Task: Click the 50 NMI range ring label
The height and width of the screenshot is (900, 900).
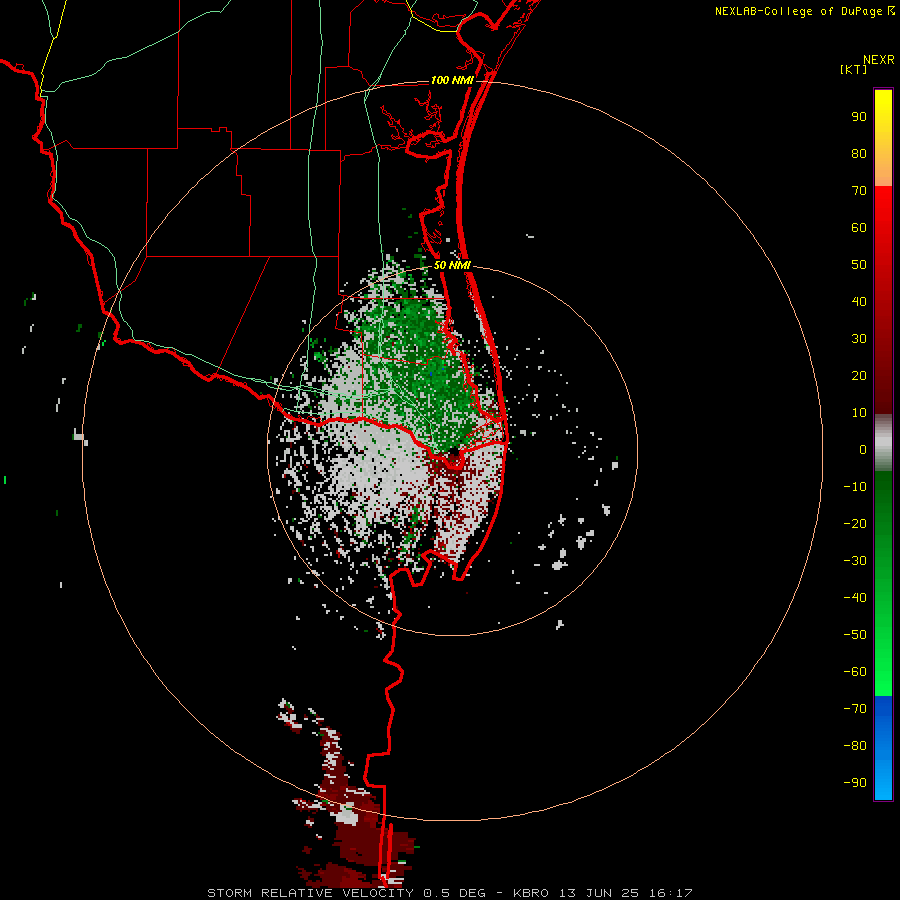Action: coord(452,265)
